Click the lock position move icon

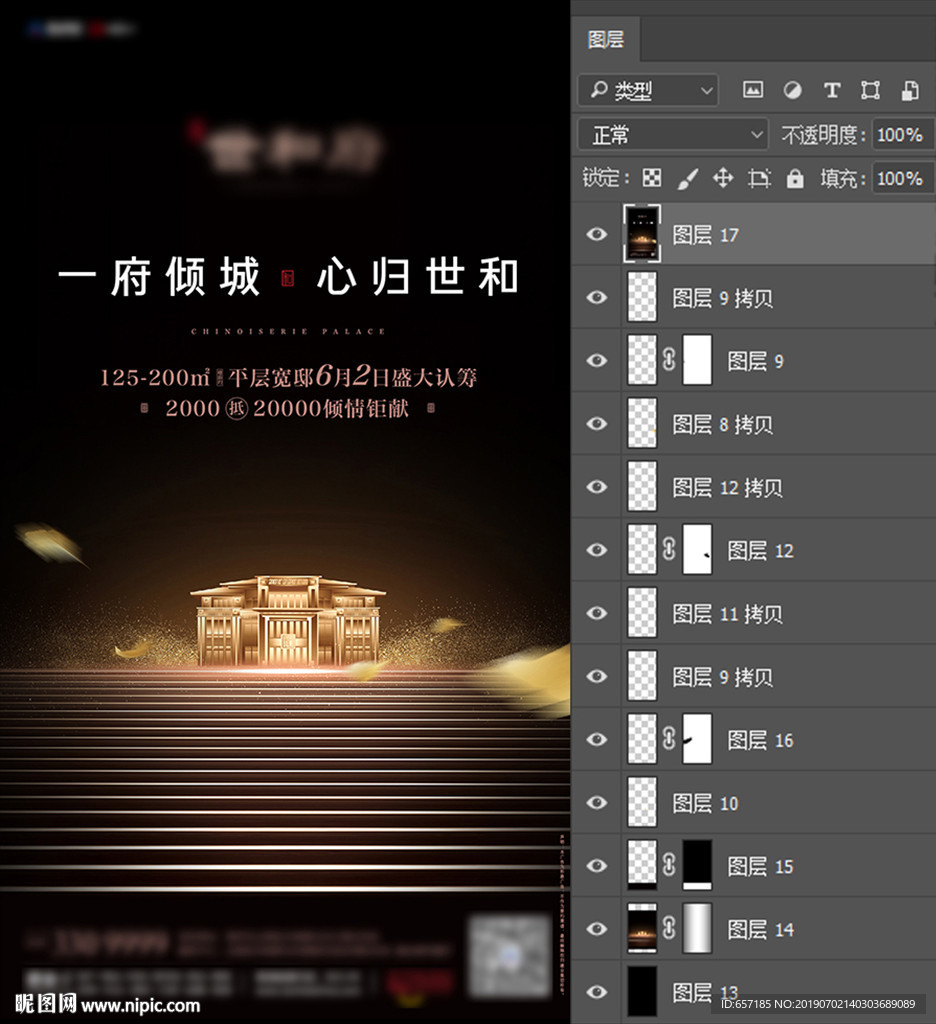click(x=722, y=178)
